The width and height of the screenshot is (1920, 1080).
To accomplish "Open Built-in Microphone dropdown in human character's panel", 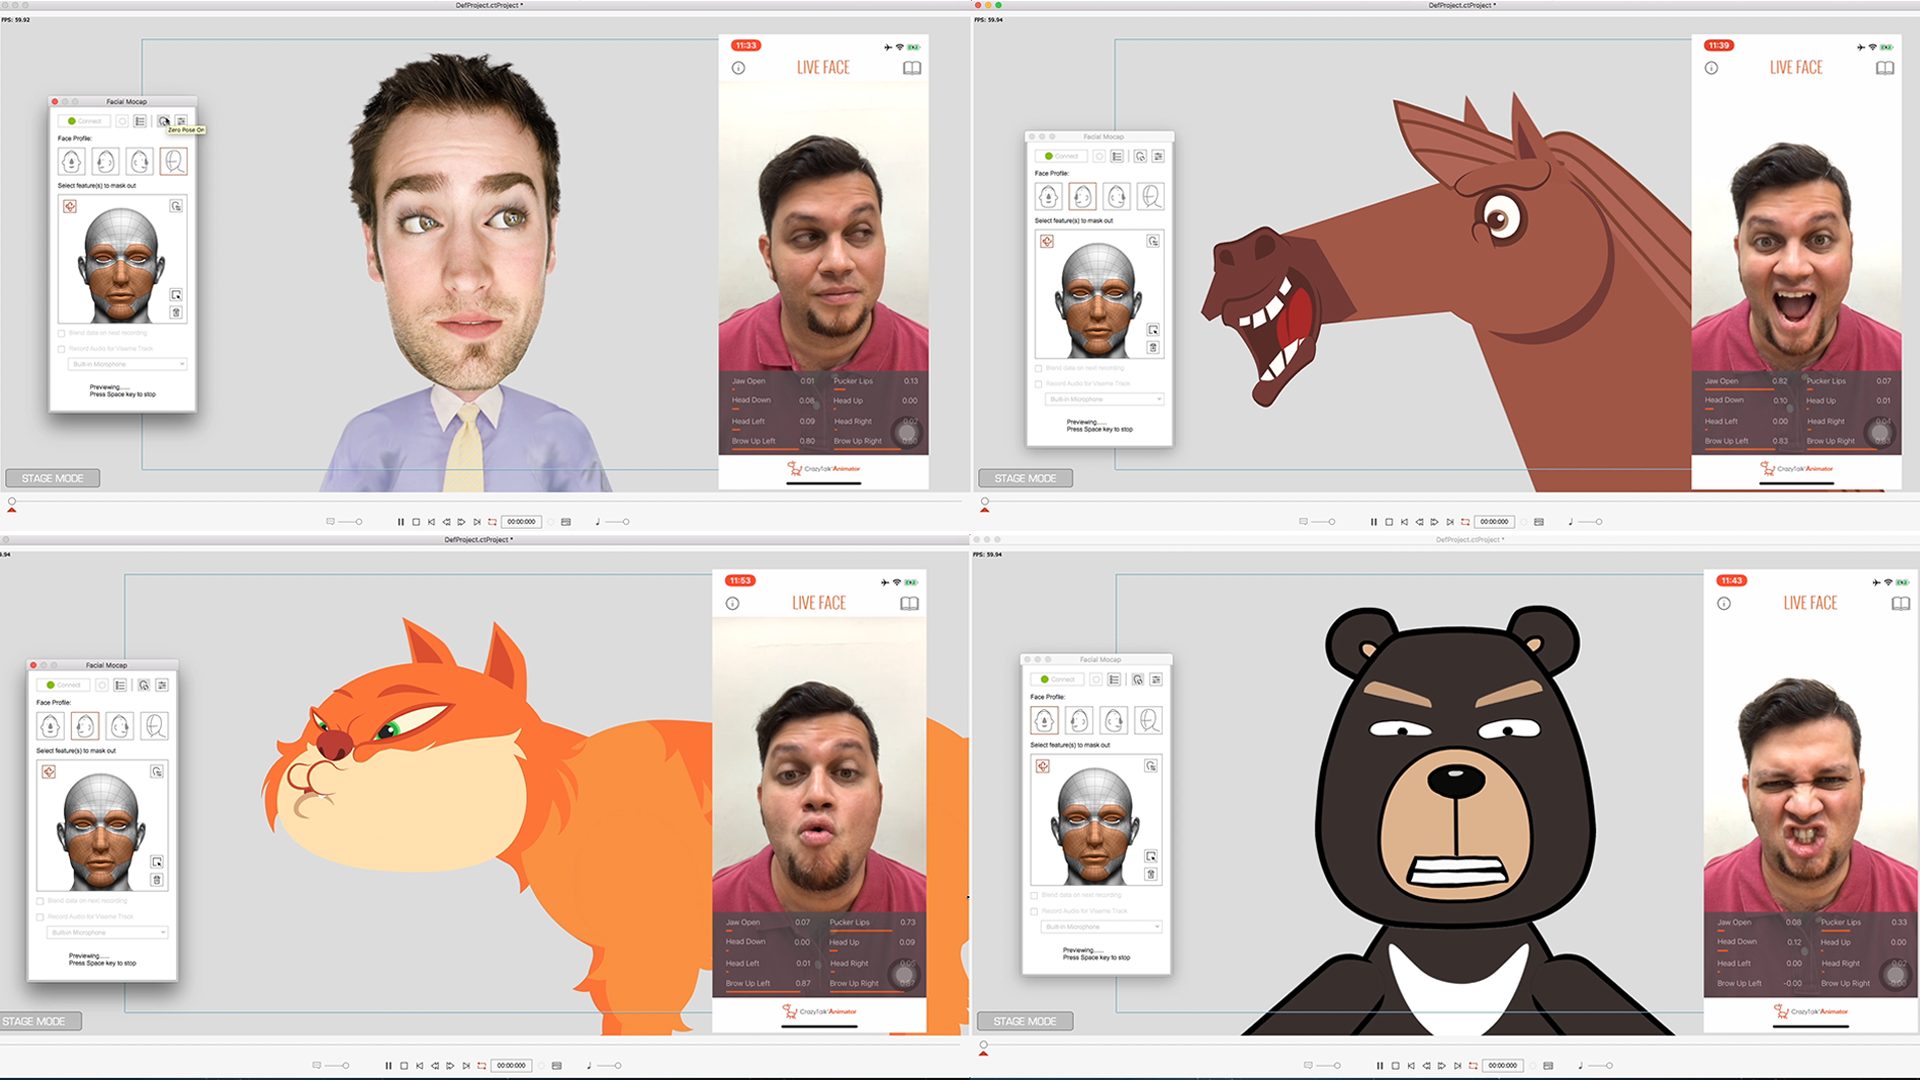I will [x=127, y=364].
